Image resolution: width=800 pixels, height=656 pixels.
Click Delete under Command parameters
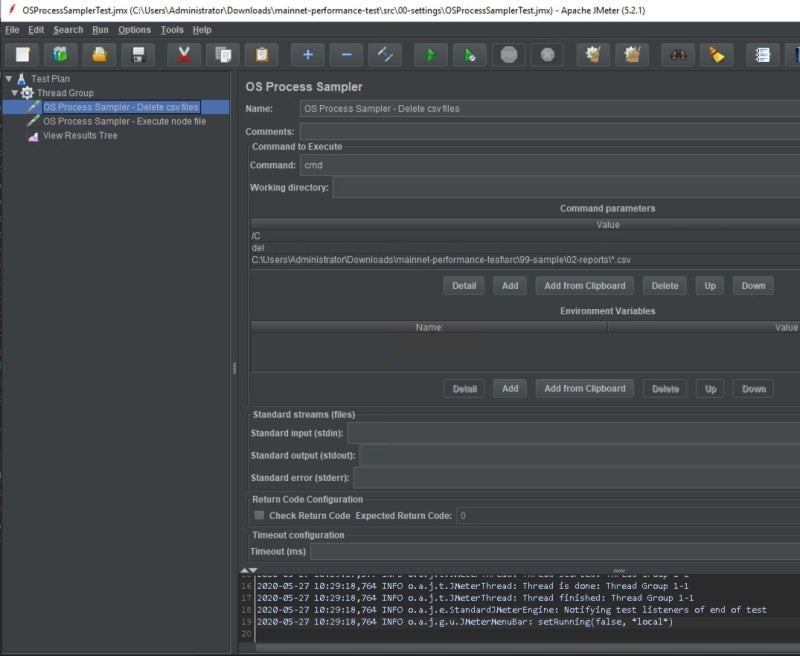point(665,286)
